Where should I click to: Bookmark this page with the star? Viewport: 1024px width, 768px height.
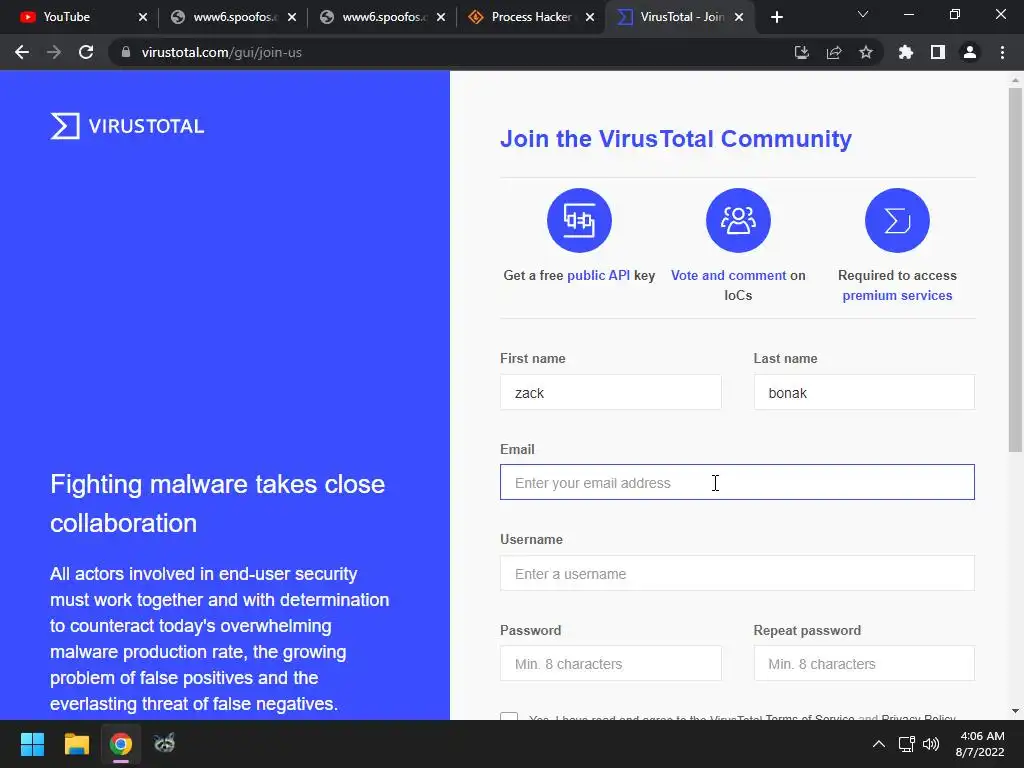866,52
